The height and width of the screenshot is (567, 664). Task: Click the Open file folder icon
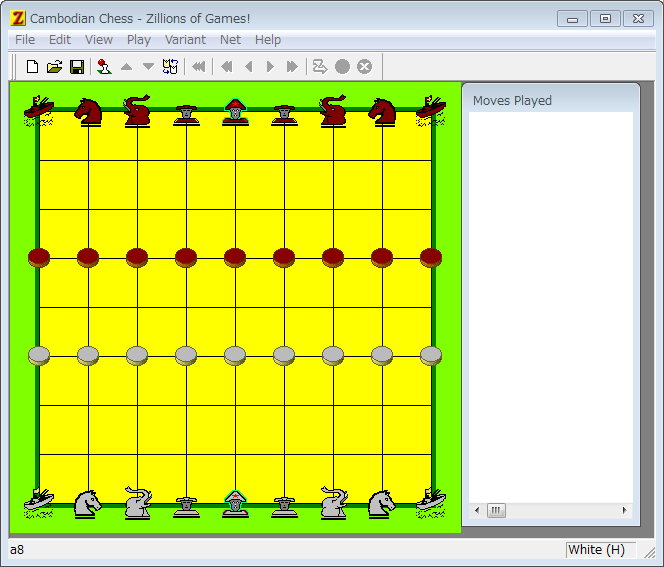(x=54, y=67)
